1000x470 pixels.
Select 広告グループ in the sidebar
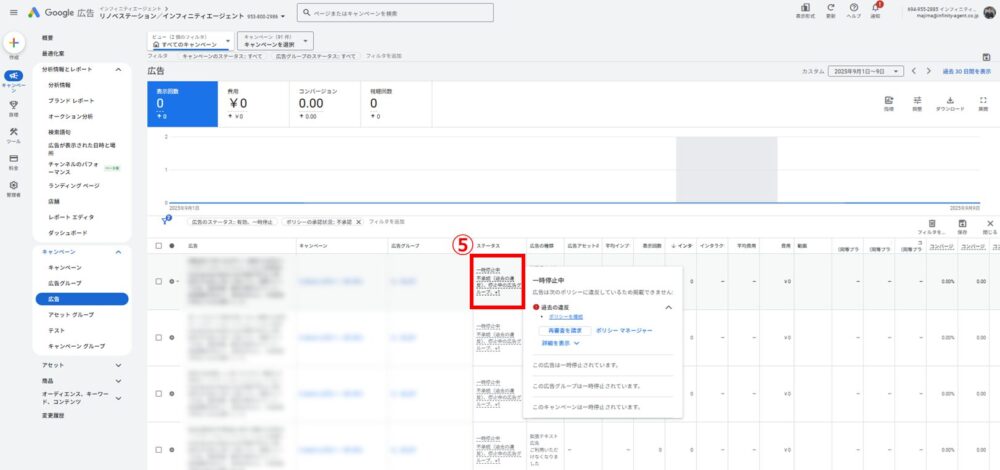pos(66,283)
